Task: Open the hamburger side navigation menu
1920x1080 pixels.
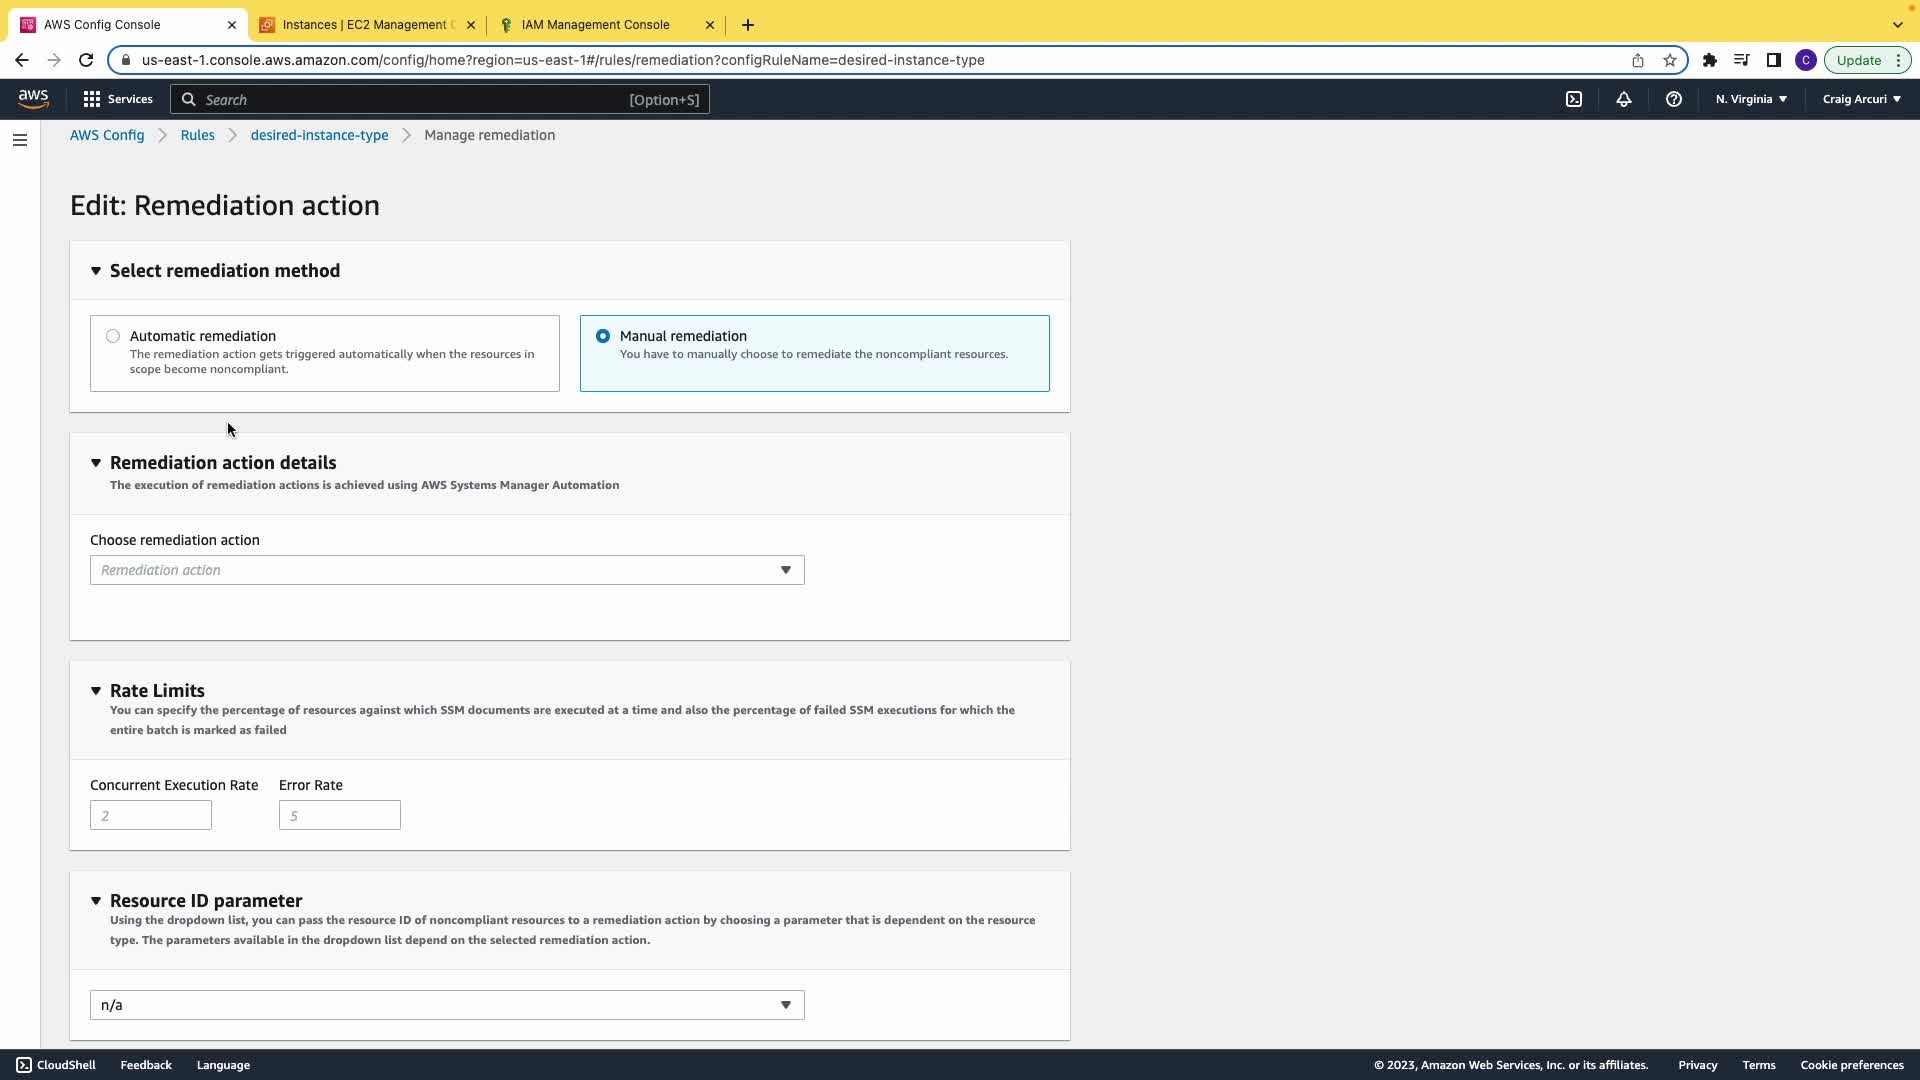Action: (x=20, y=140)
